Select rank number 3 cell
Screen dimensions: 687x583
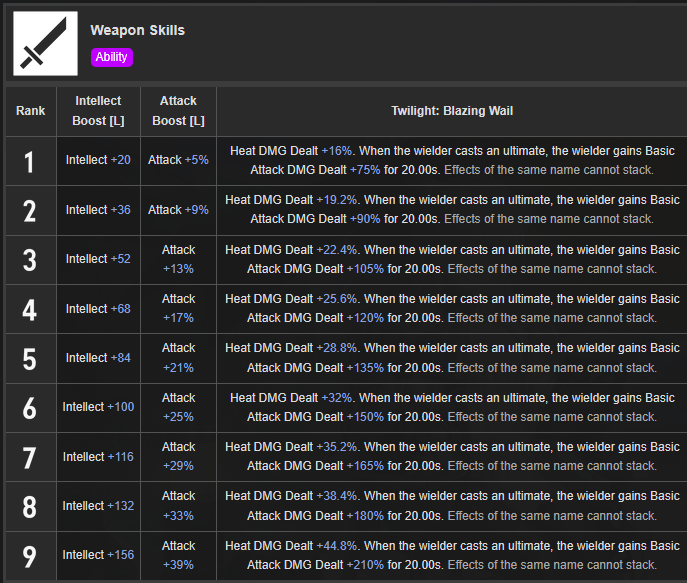tap(31, 260)
